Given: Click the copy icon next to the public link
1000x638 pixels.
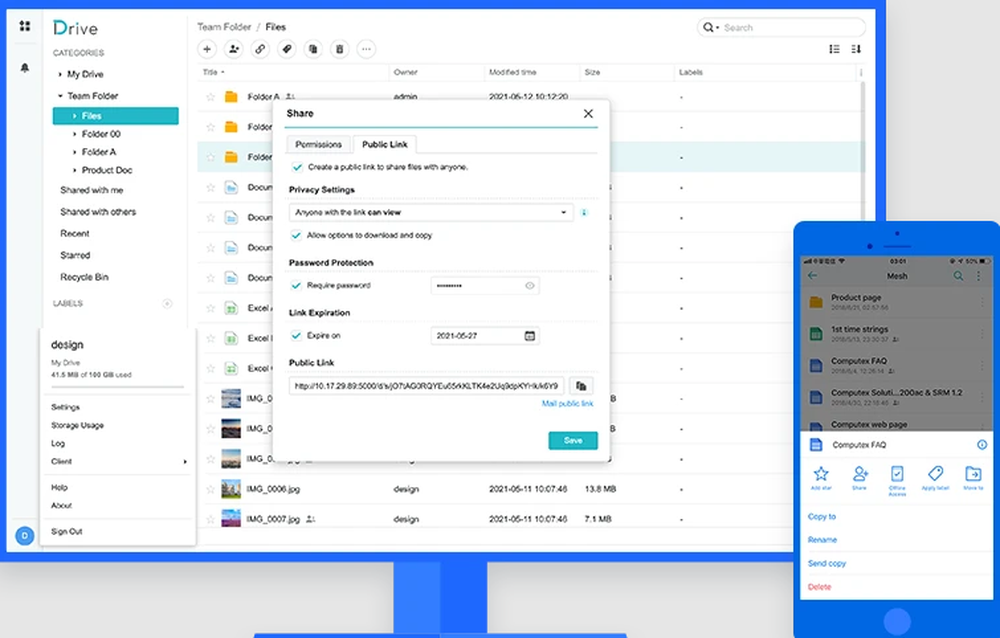Looking at the screenshot, I should [580, 384].
